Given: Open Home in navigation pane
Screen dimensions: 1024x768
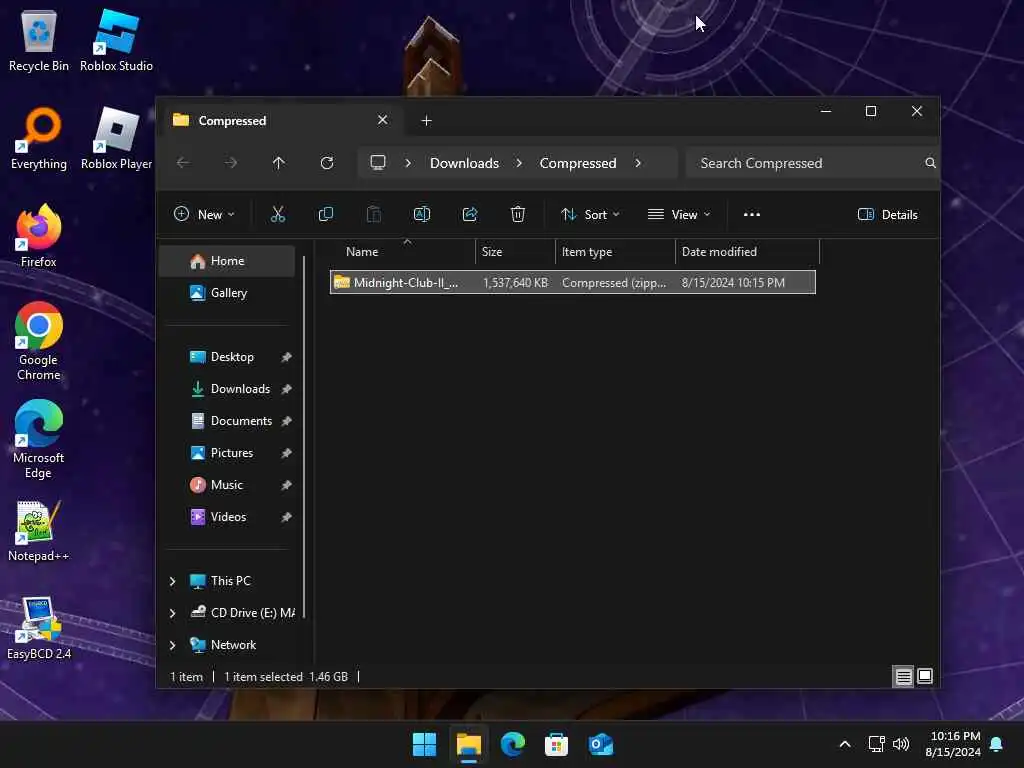Looking at the screenshot, I should 228,261.
